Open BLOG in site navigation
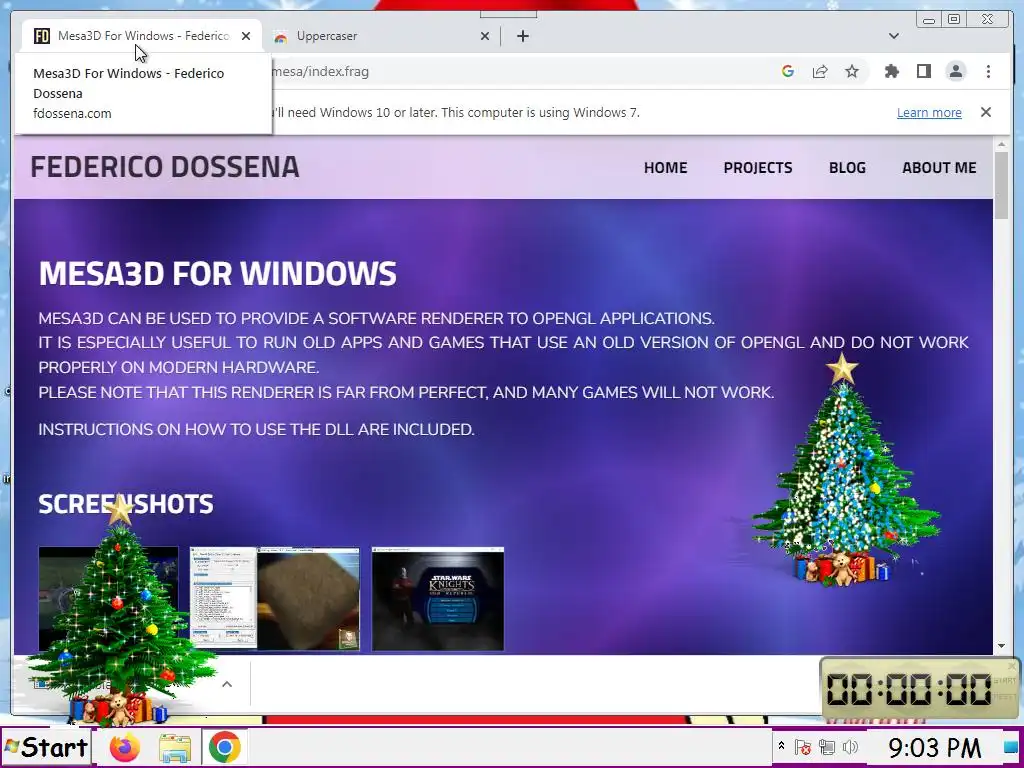Screen dimensions: 1024x768 point(847,168)
